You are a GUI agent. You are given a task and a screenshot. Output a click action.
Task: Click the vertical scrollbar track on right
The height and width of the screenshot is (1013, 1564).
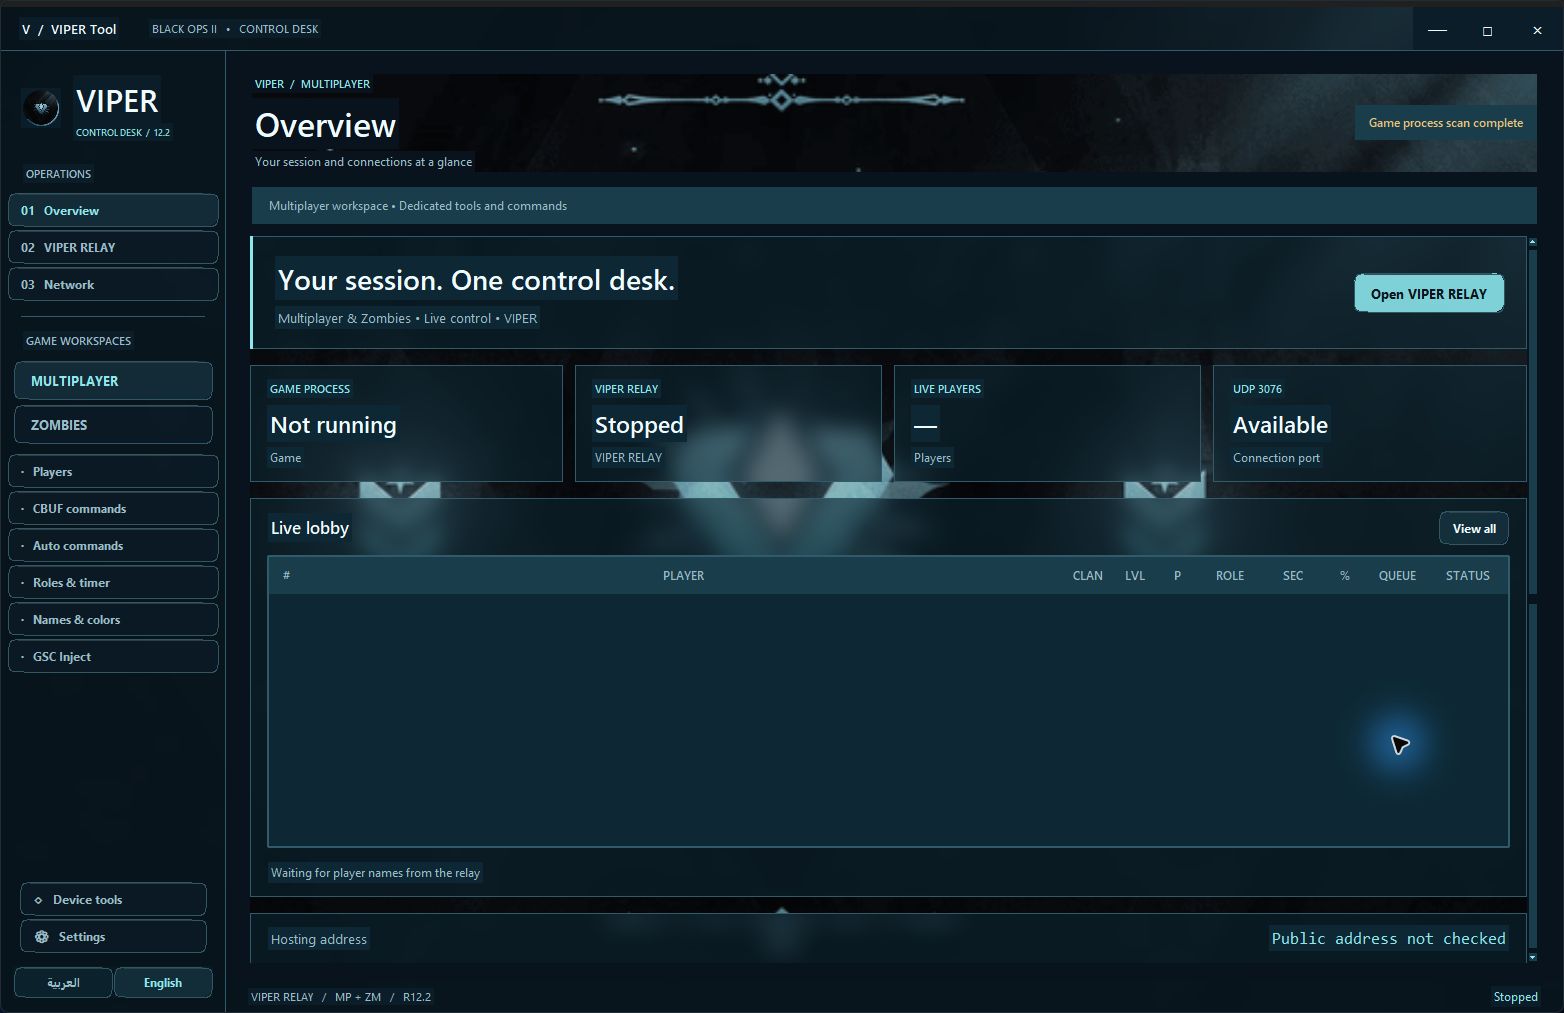click(1532, 600)
